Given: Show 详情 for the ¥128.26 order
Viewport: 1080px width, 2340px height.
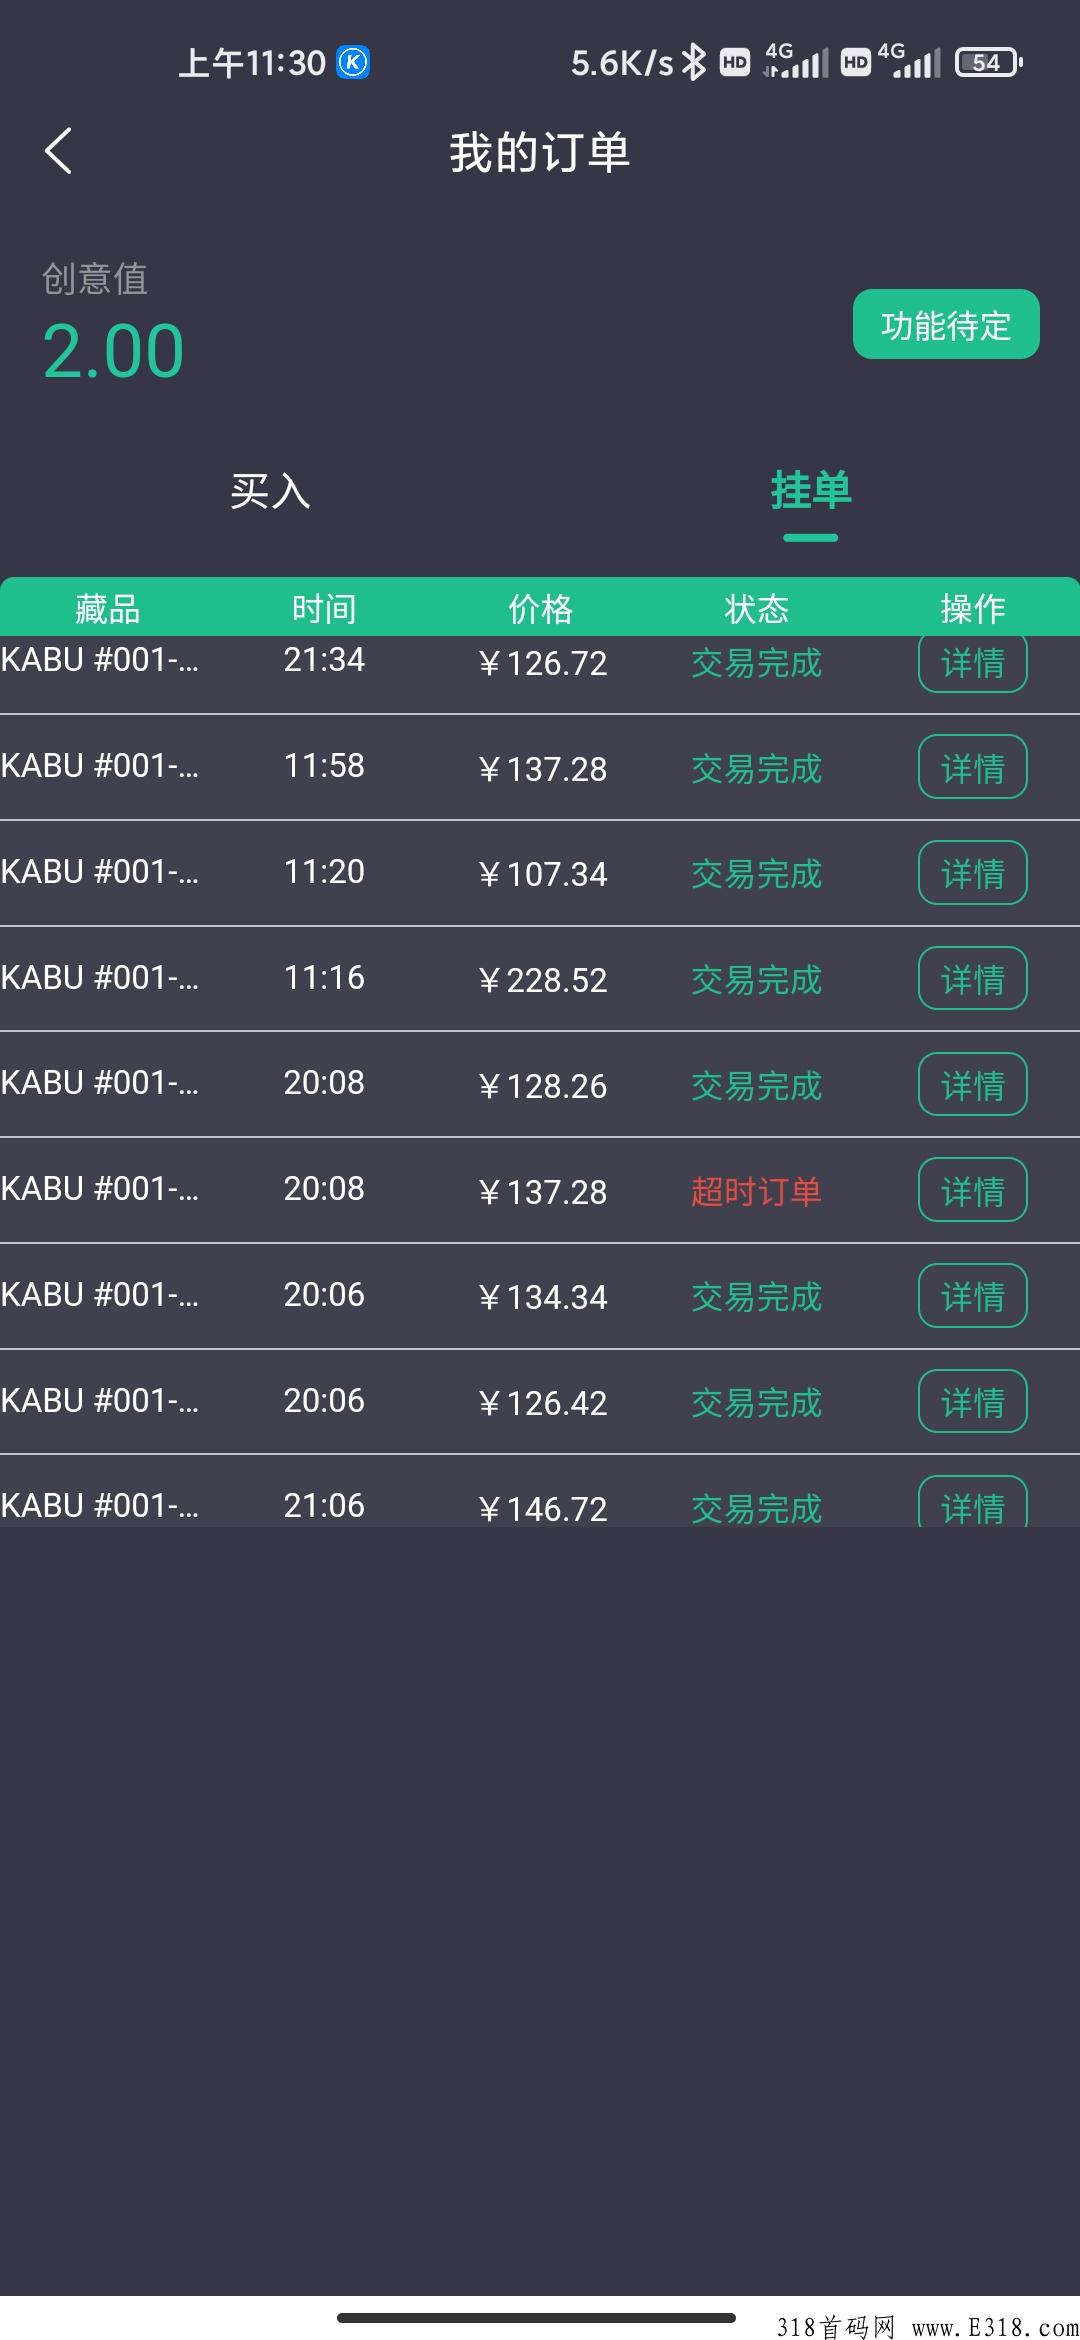Looking at the screenshot, I should point(972,1084).
